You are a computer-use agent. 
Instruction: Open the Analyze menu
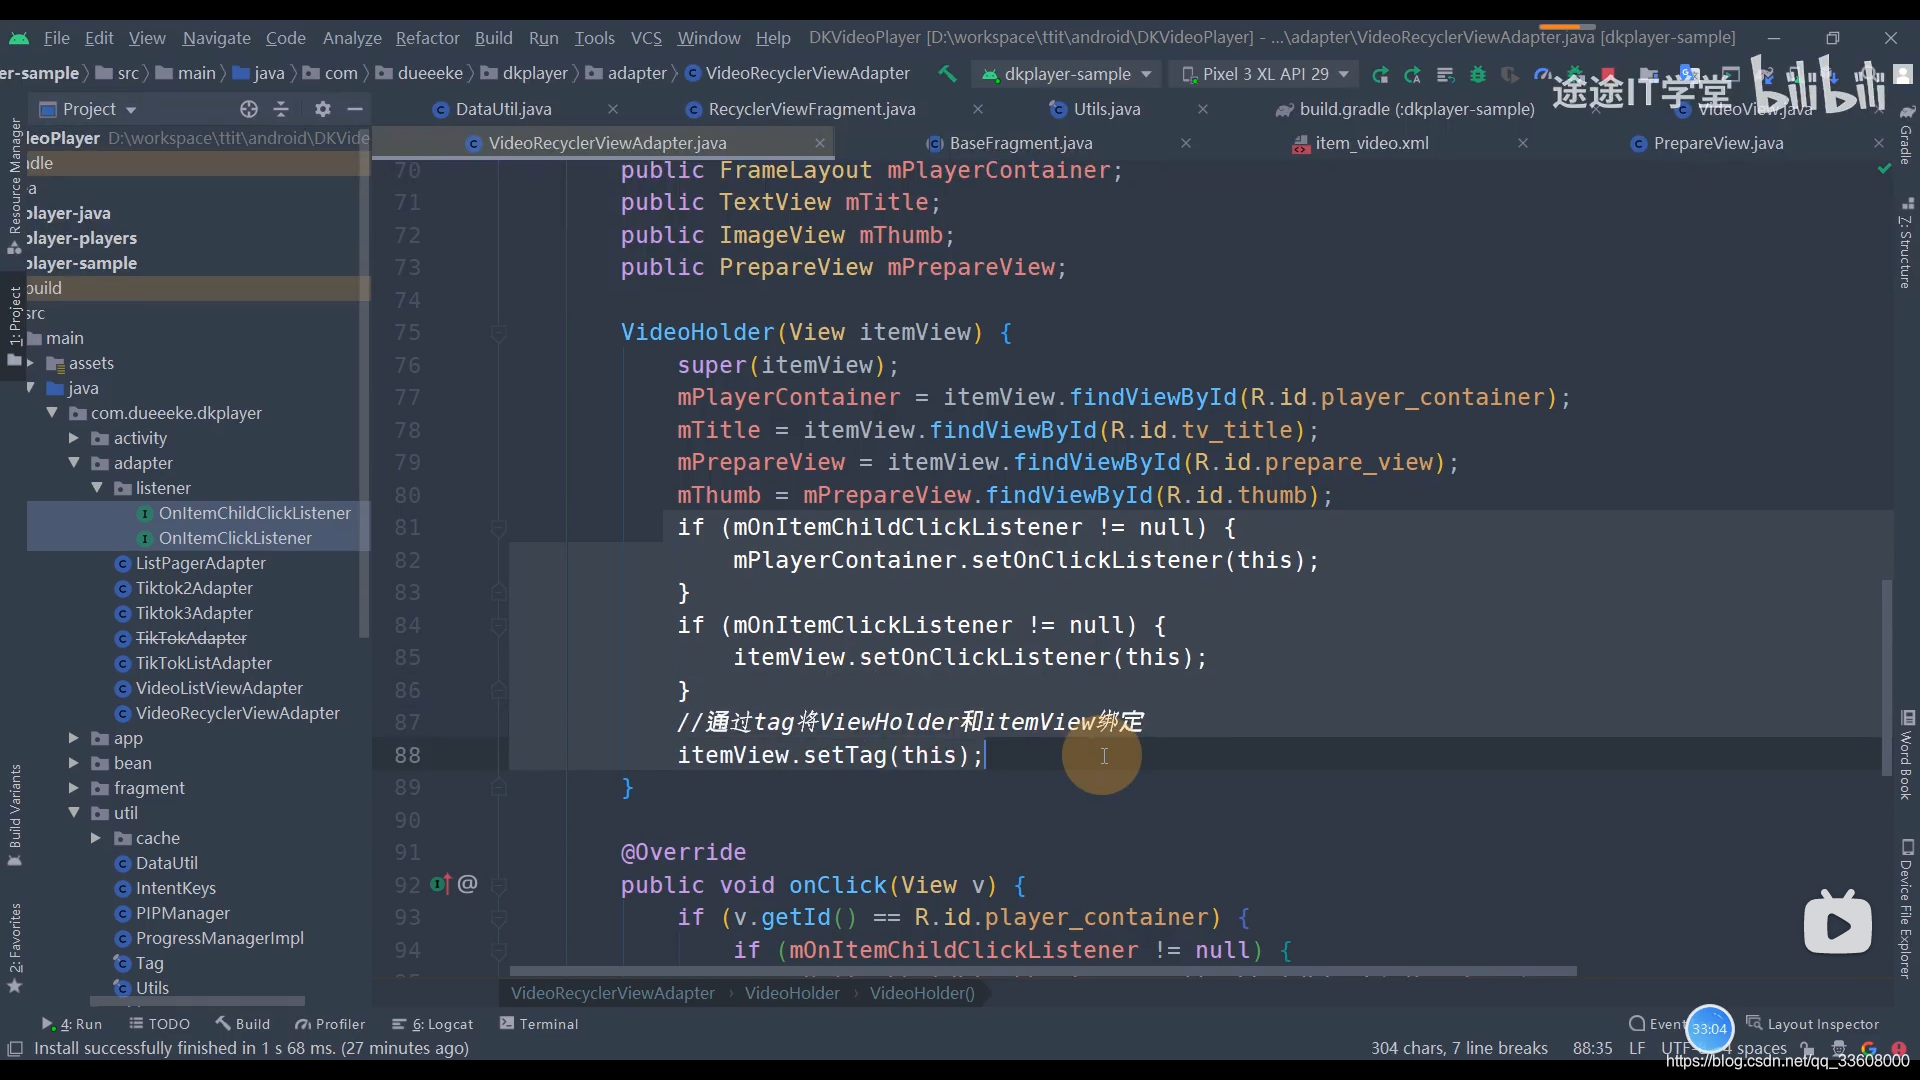tap(352, 38)
